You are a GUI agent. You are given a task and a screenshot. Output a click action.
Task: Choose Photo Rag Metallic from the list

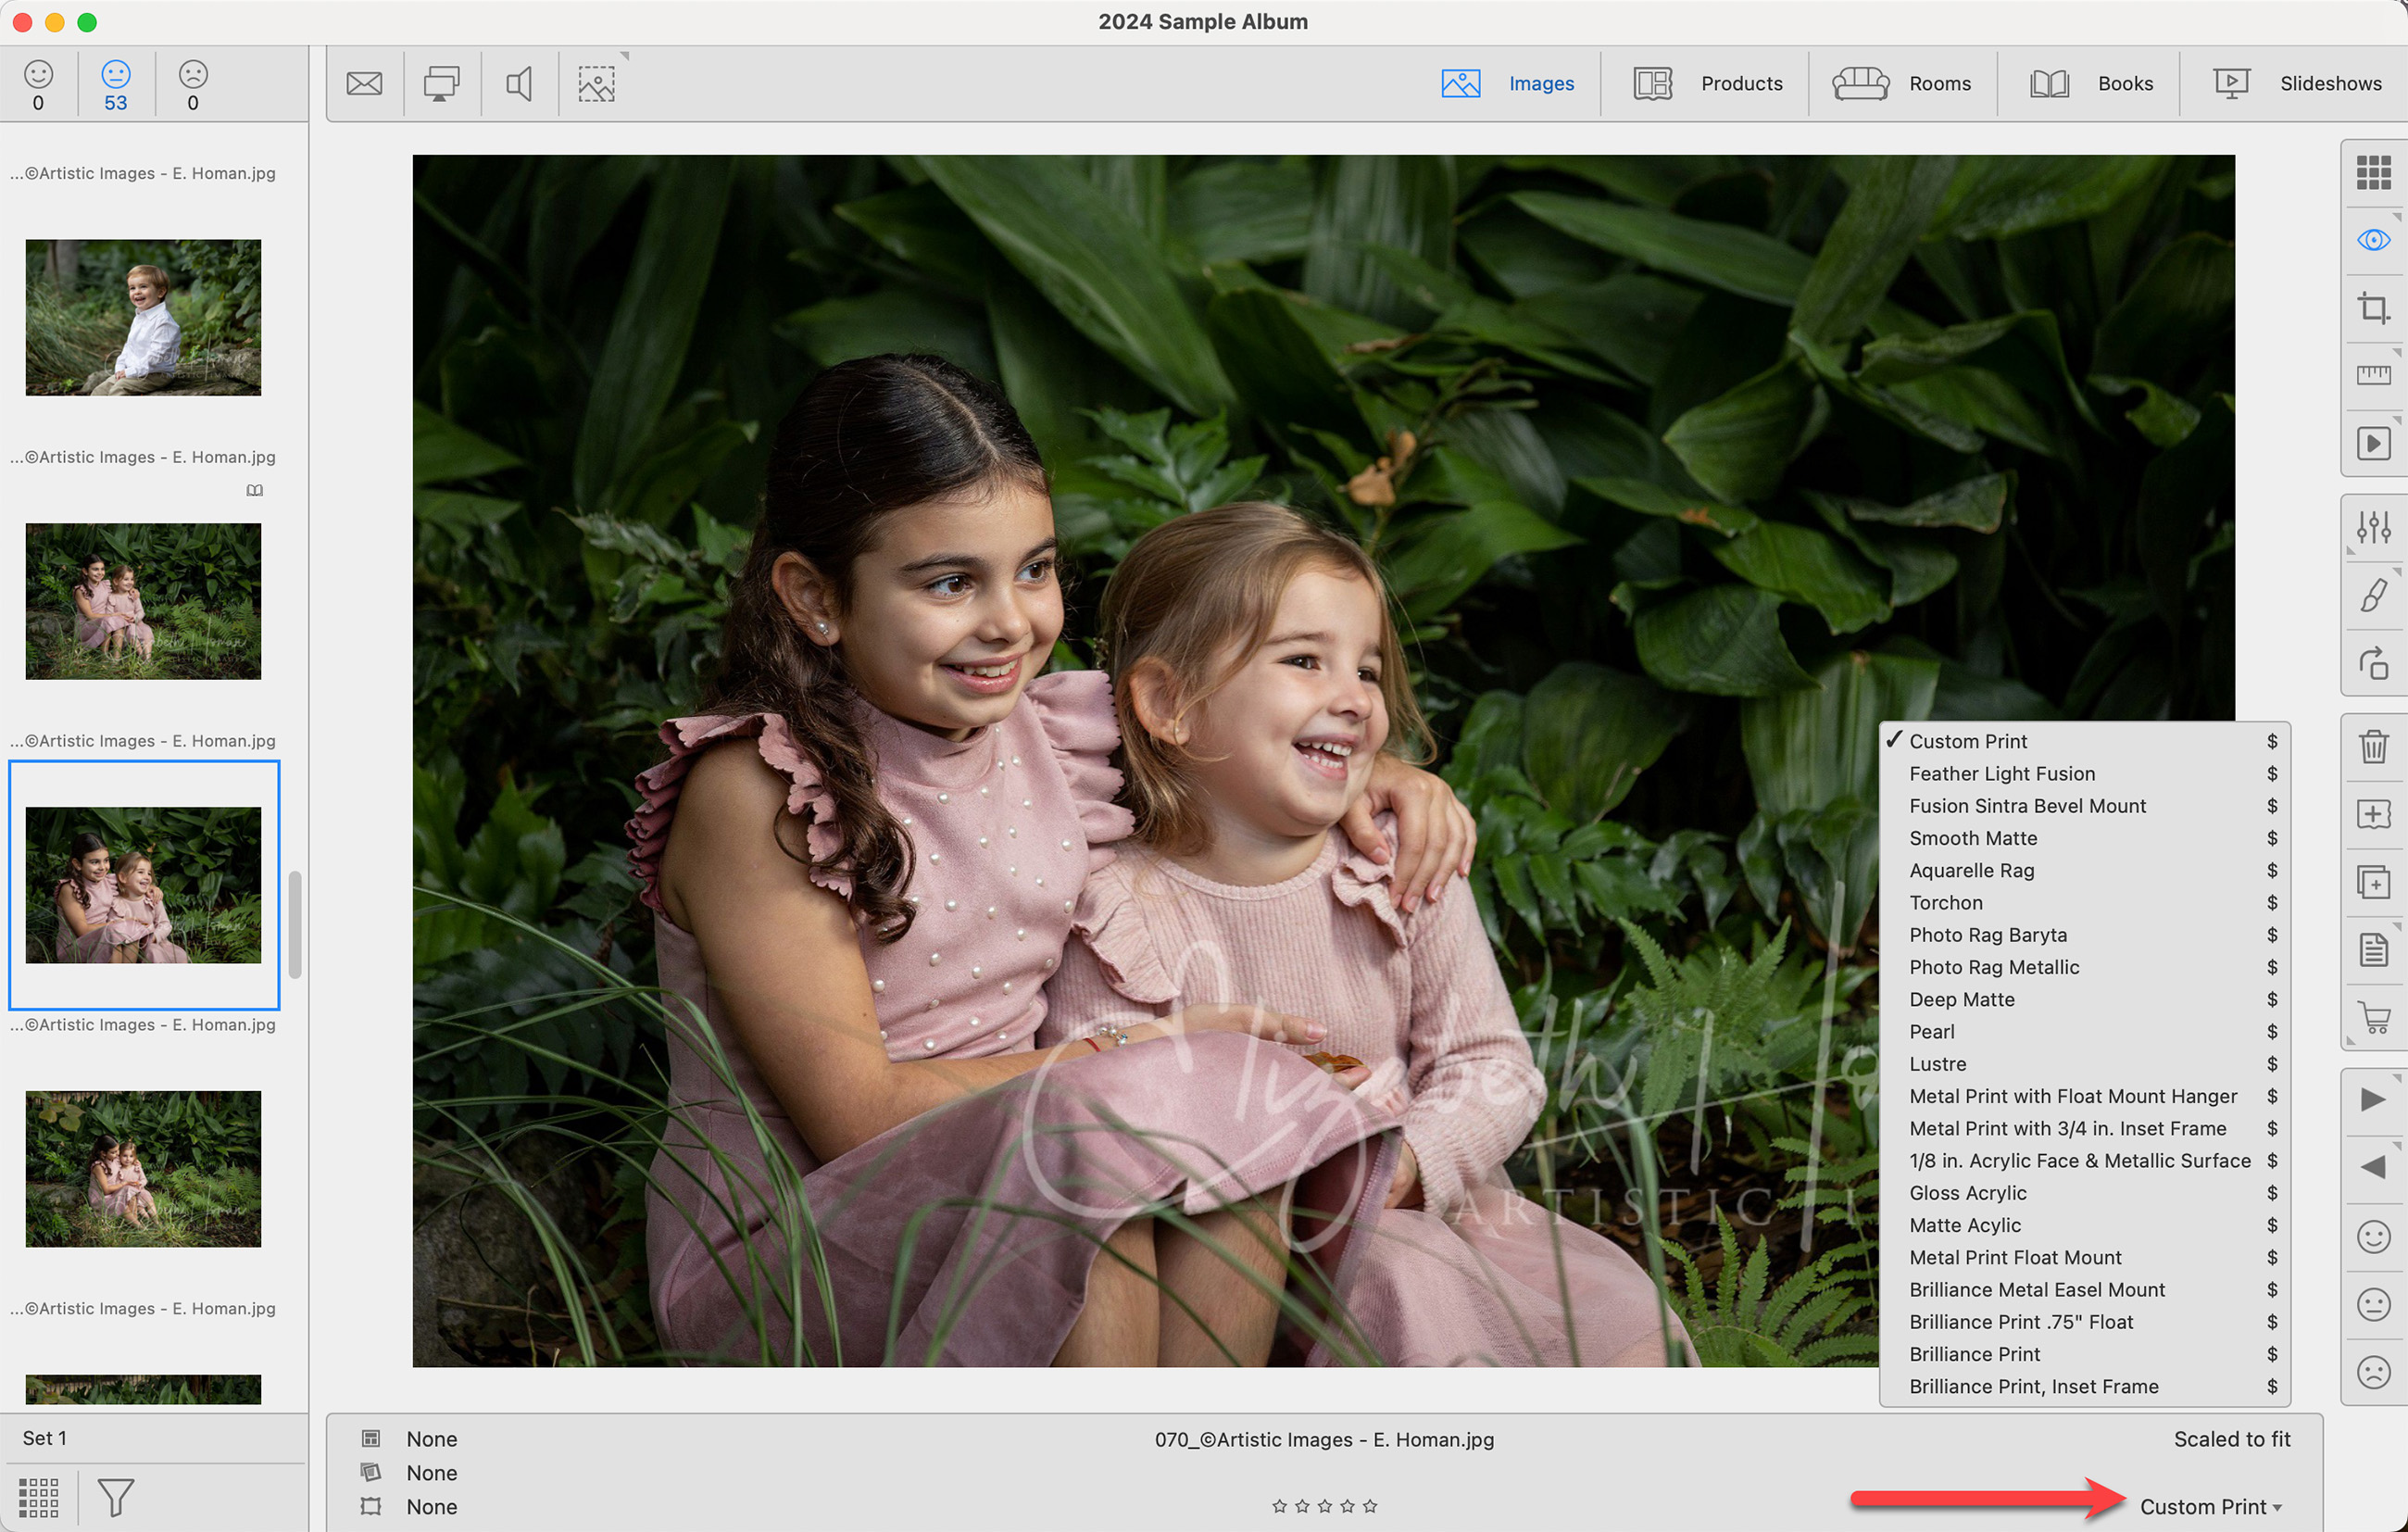1994,967
